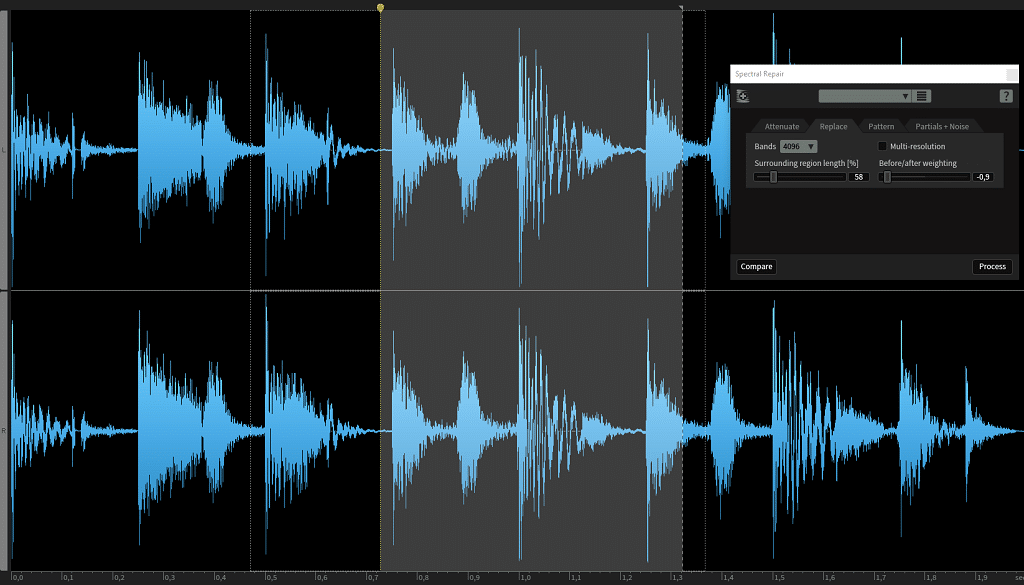
Task: Open the empty preset dropdown
Action: coord(865,97)
